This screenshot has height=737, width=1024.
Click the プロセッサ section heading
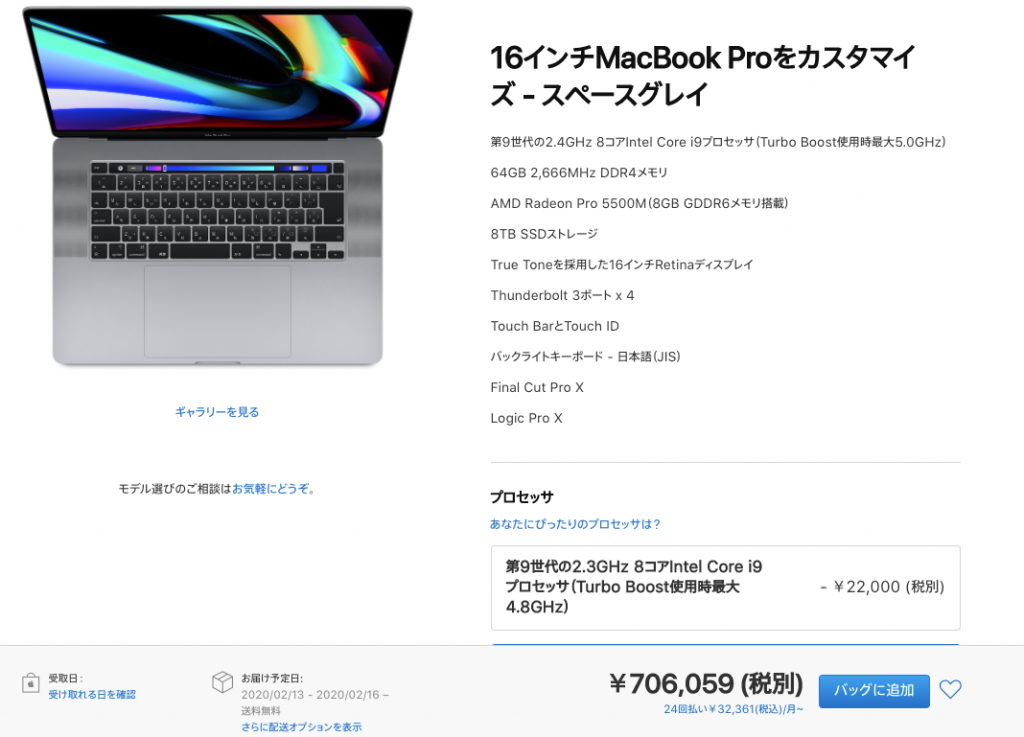[522, 497]
